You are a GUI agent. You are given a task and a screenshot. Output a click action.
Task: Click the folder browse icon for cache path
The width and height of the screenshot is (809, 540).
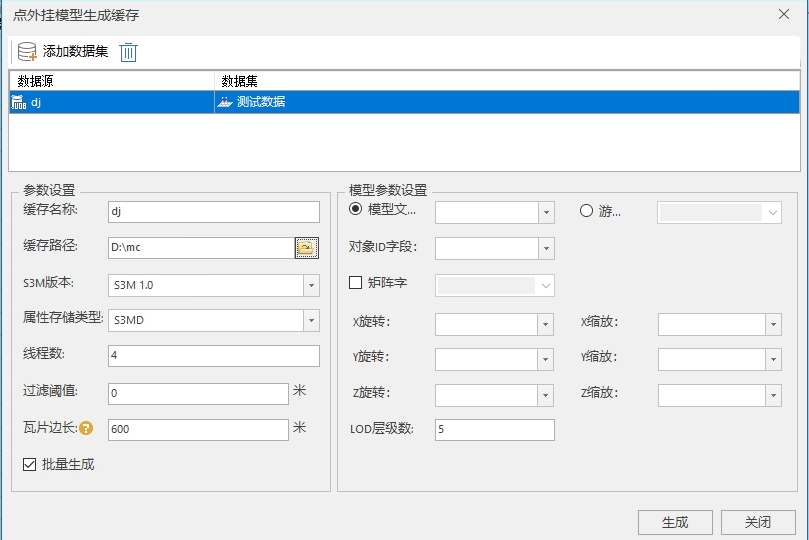click(306, 248)
